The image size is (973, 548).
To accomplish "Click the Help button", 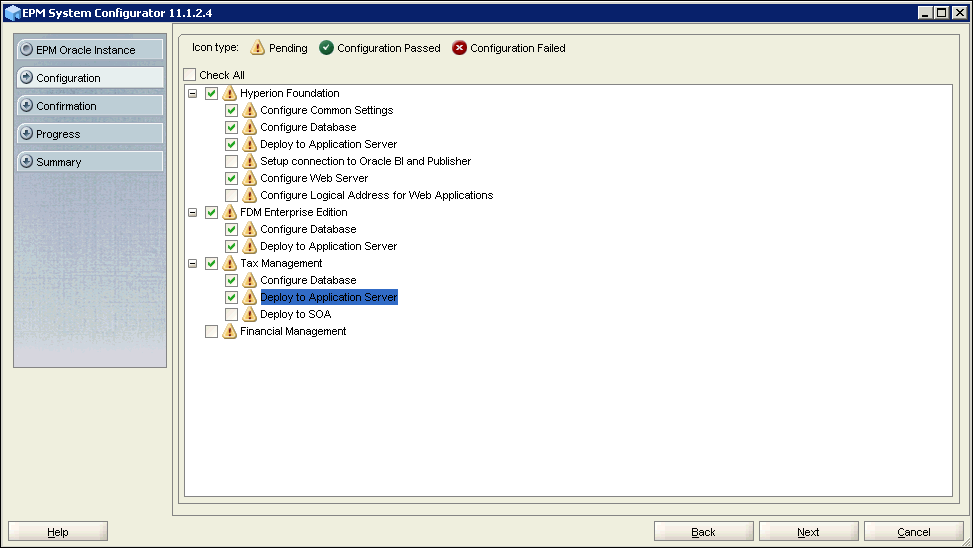I will (58, 532).
